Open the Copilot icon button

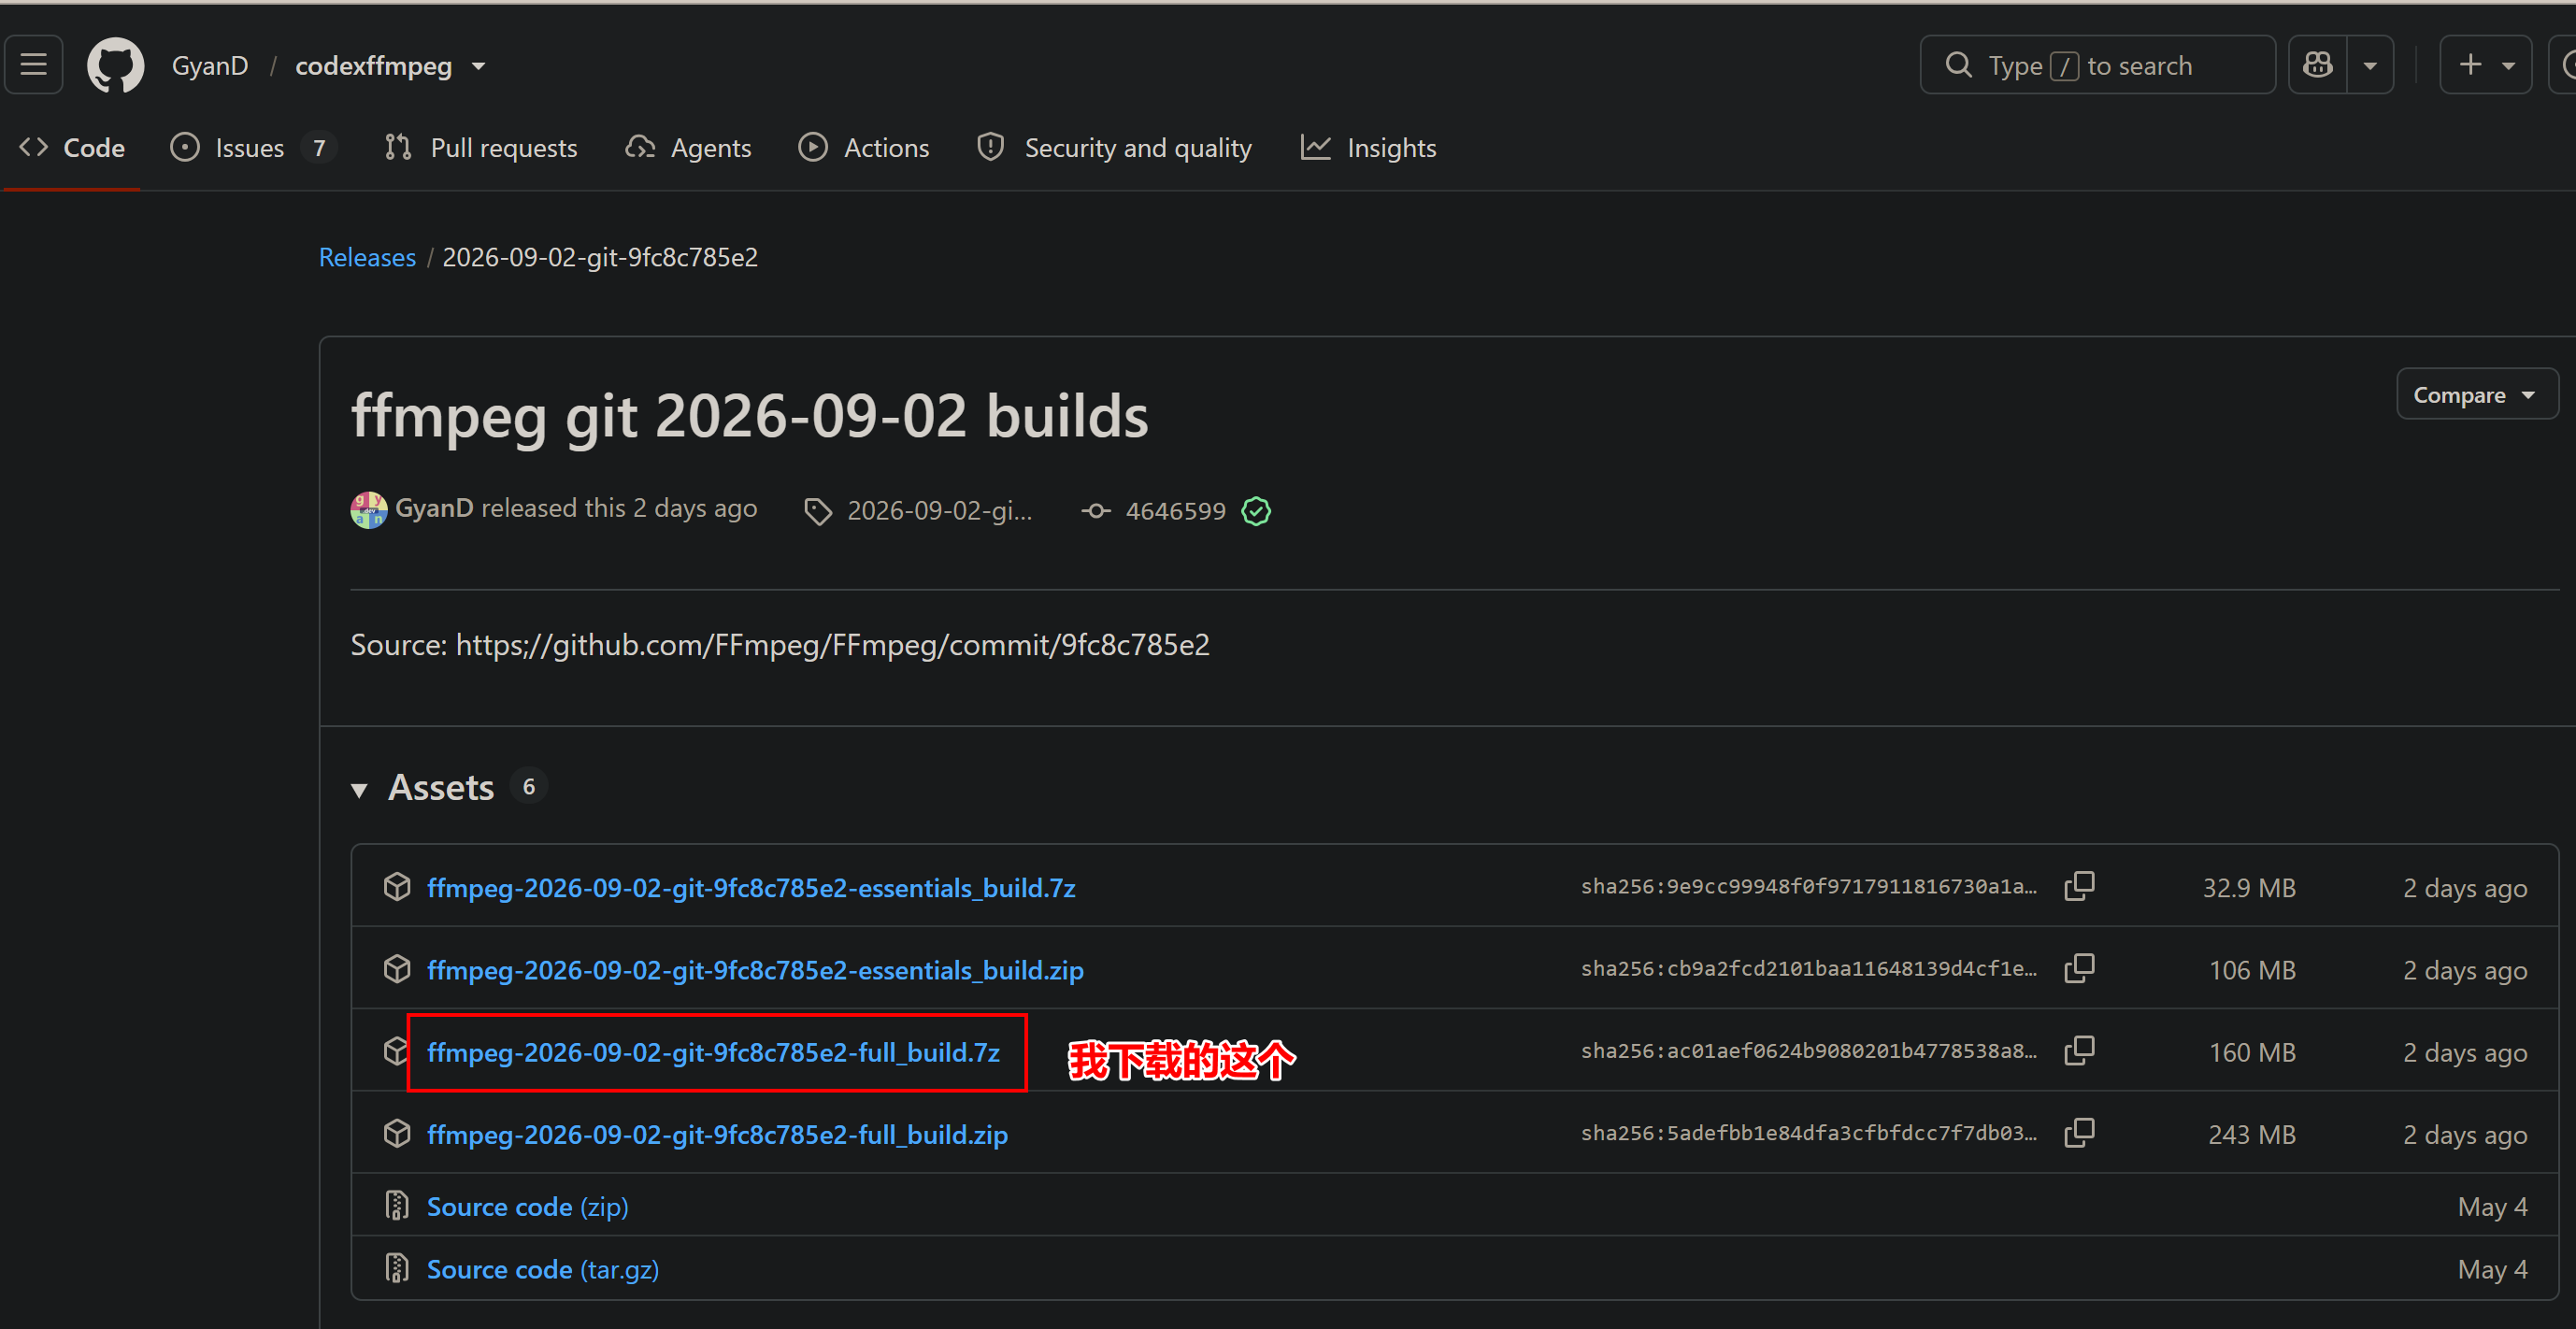[x=2318, y=65]
